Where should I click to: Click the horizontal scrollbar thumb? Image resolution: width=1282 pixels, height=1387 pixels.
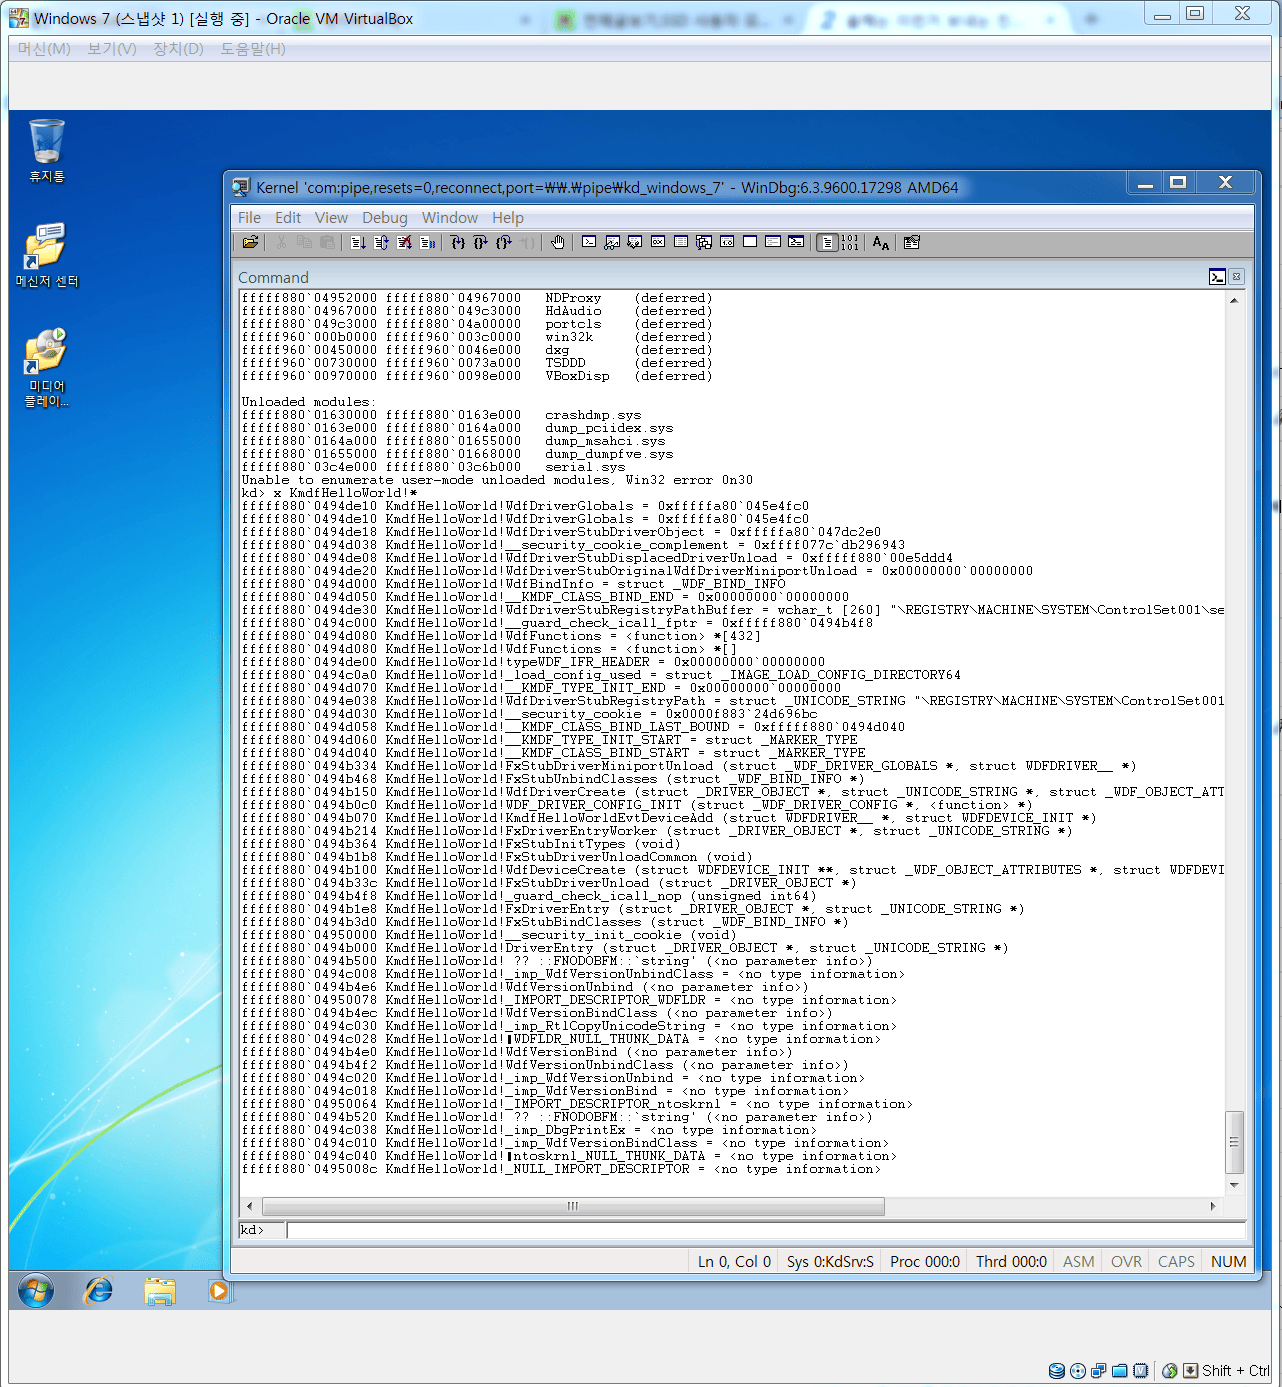[573, 1206]
